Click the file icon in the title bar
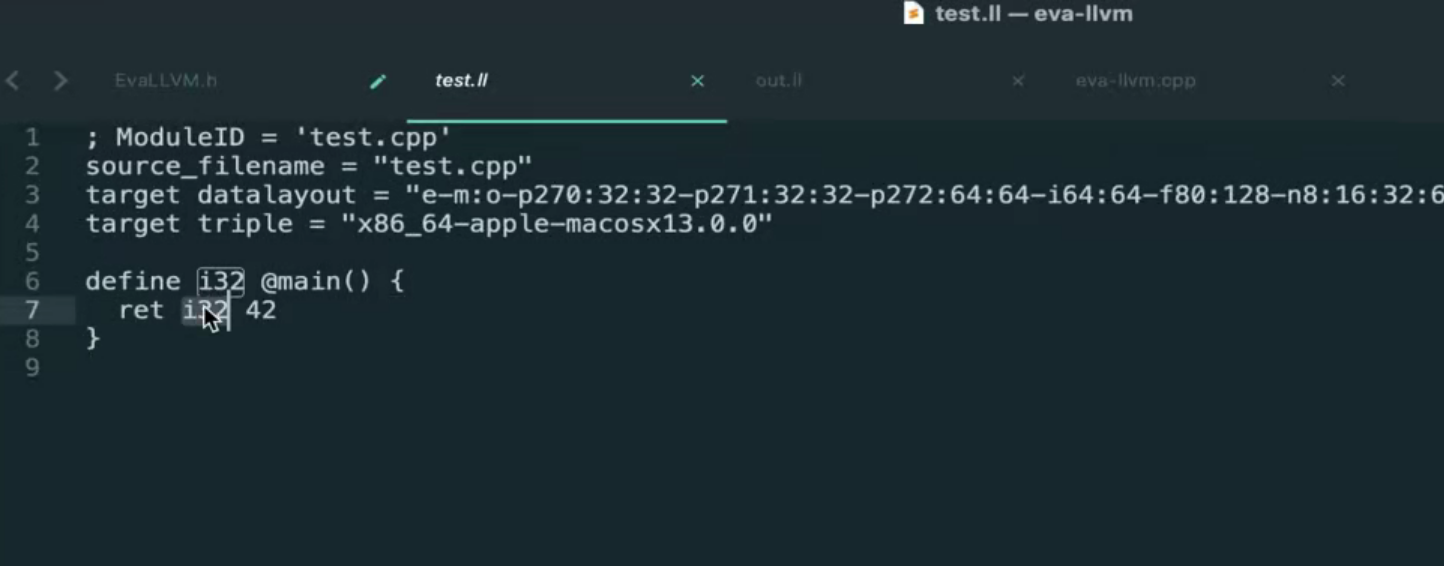 tap(913, 13)
